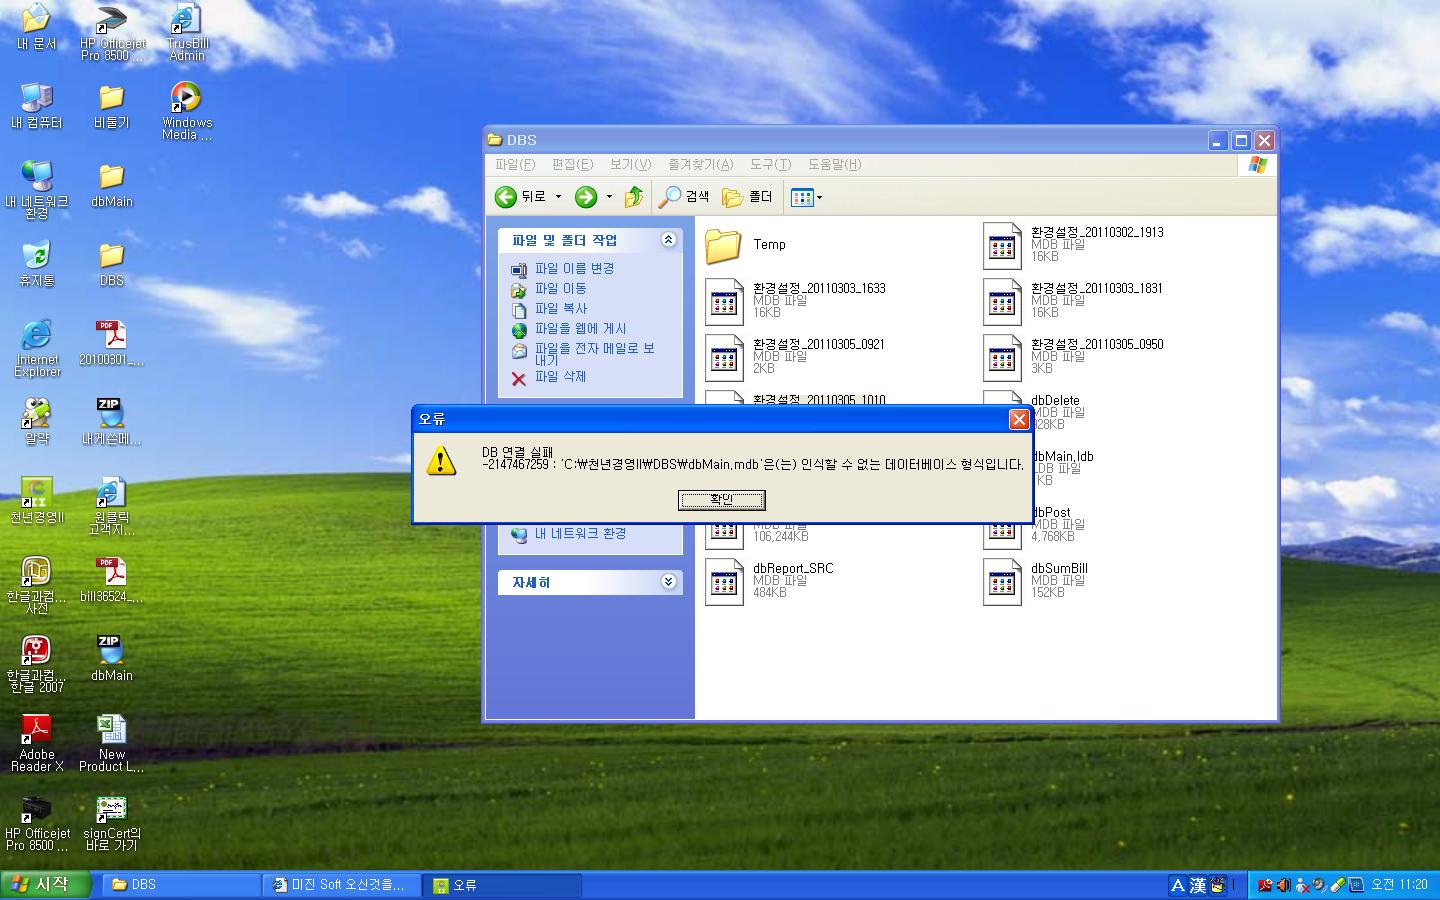Select 환경설정_20110303_1633 MDB file
This screenshot has height=900, width=1440.
click(x=796, y=301)
